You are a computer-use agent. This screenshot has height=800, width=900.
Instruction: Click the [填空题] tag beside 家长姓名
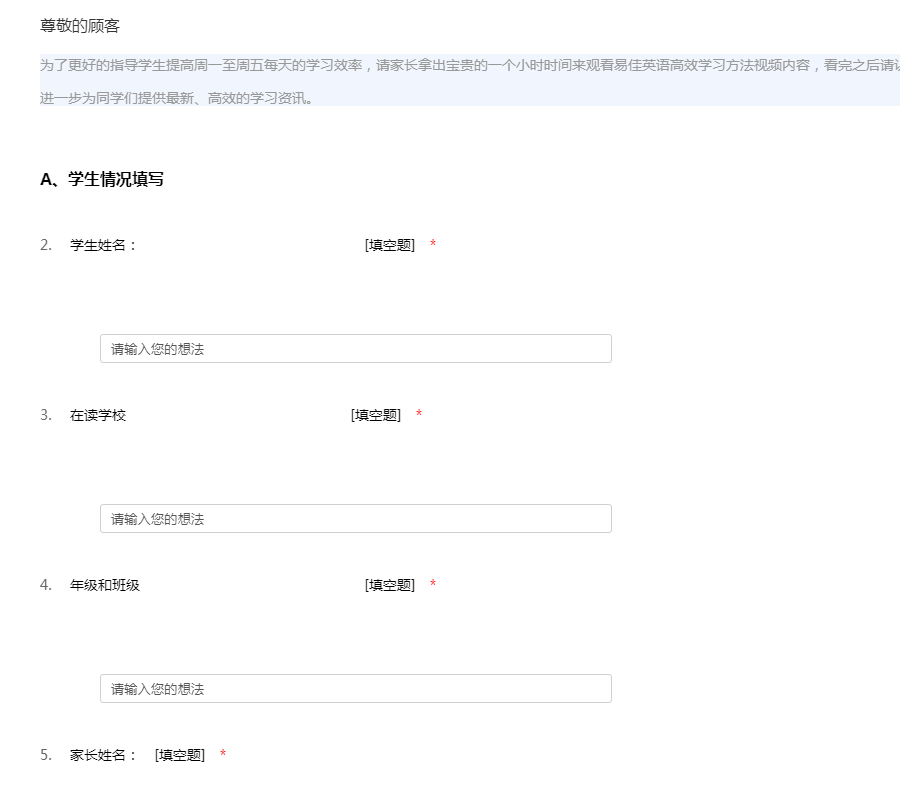180,755
